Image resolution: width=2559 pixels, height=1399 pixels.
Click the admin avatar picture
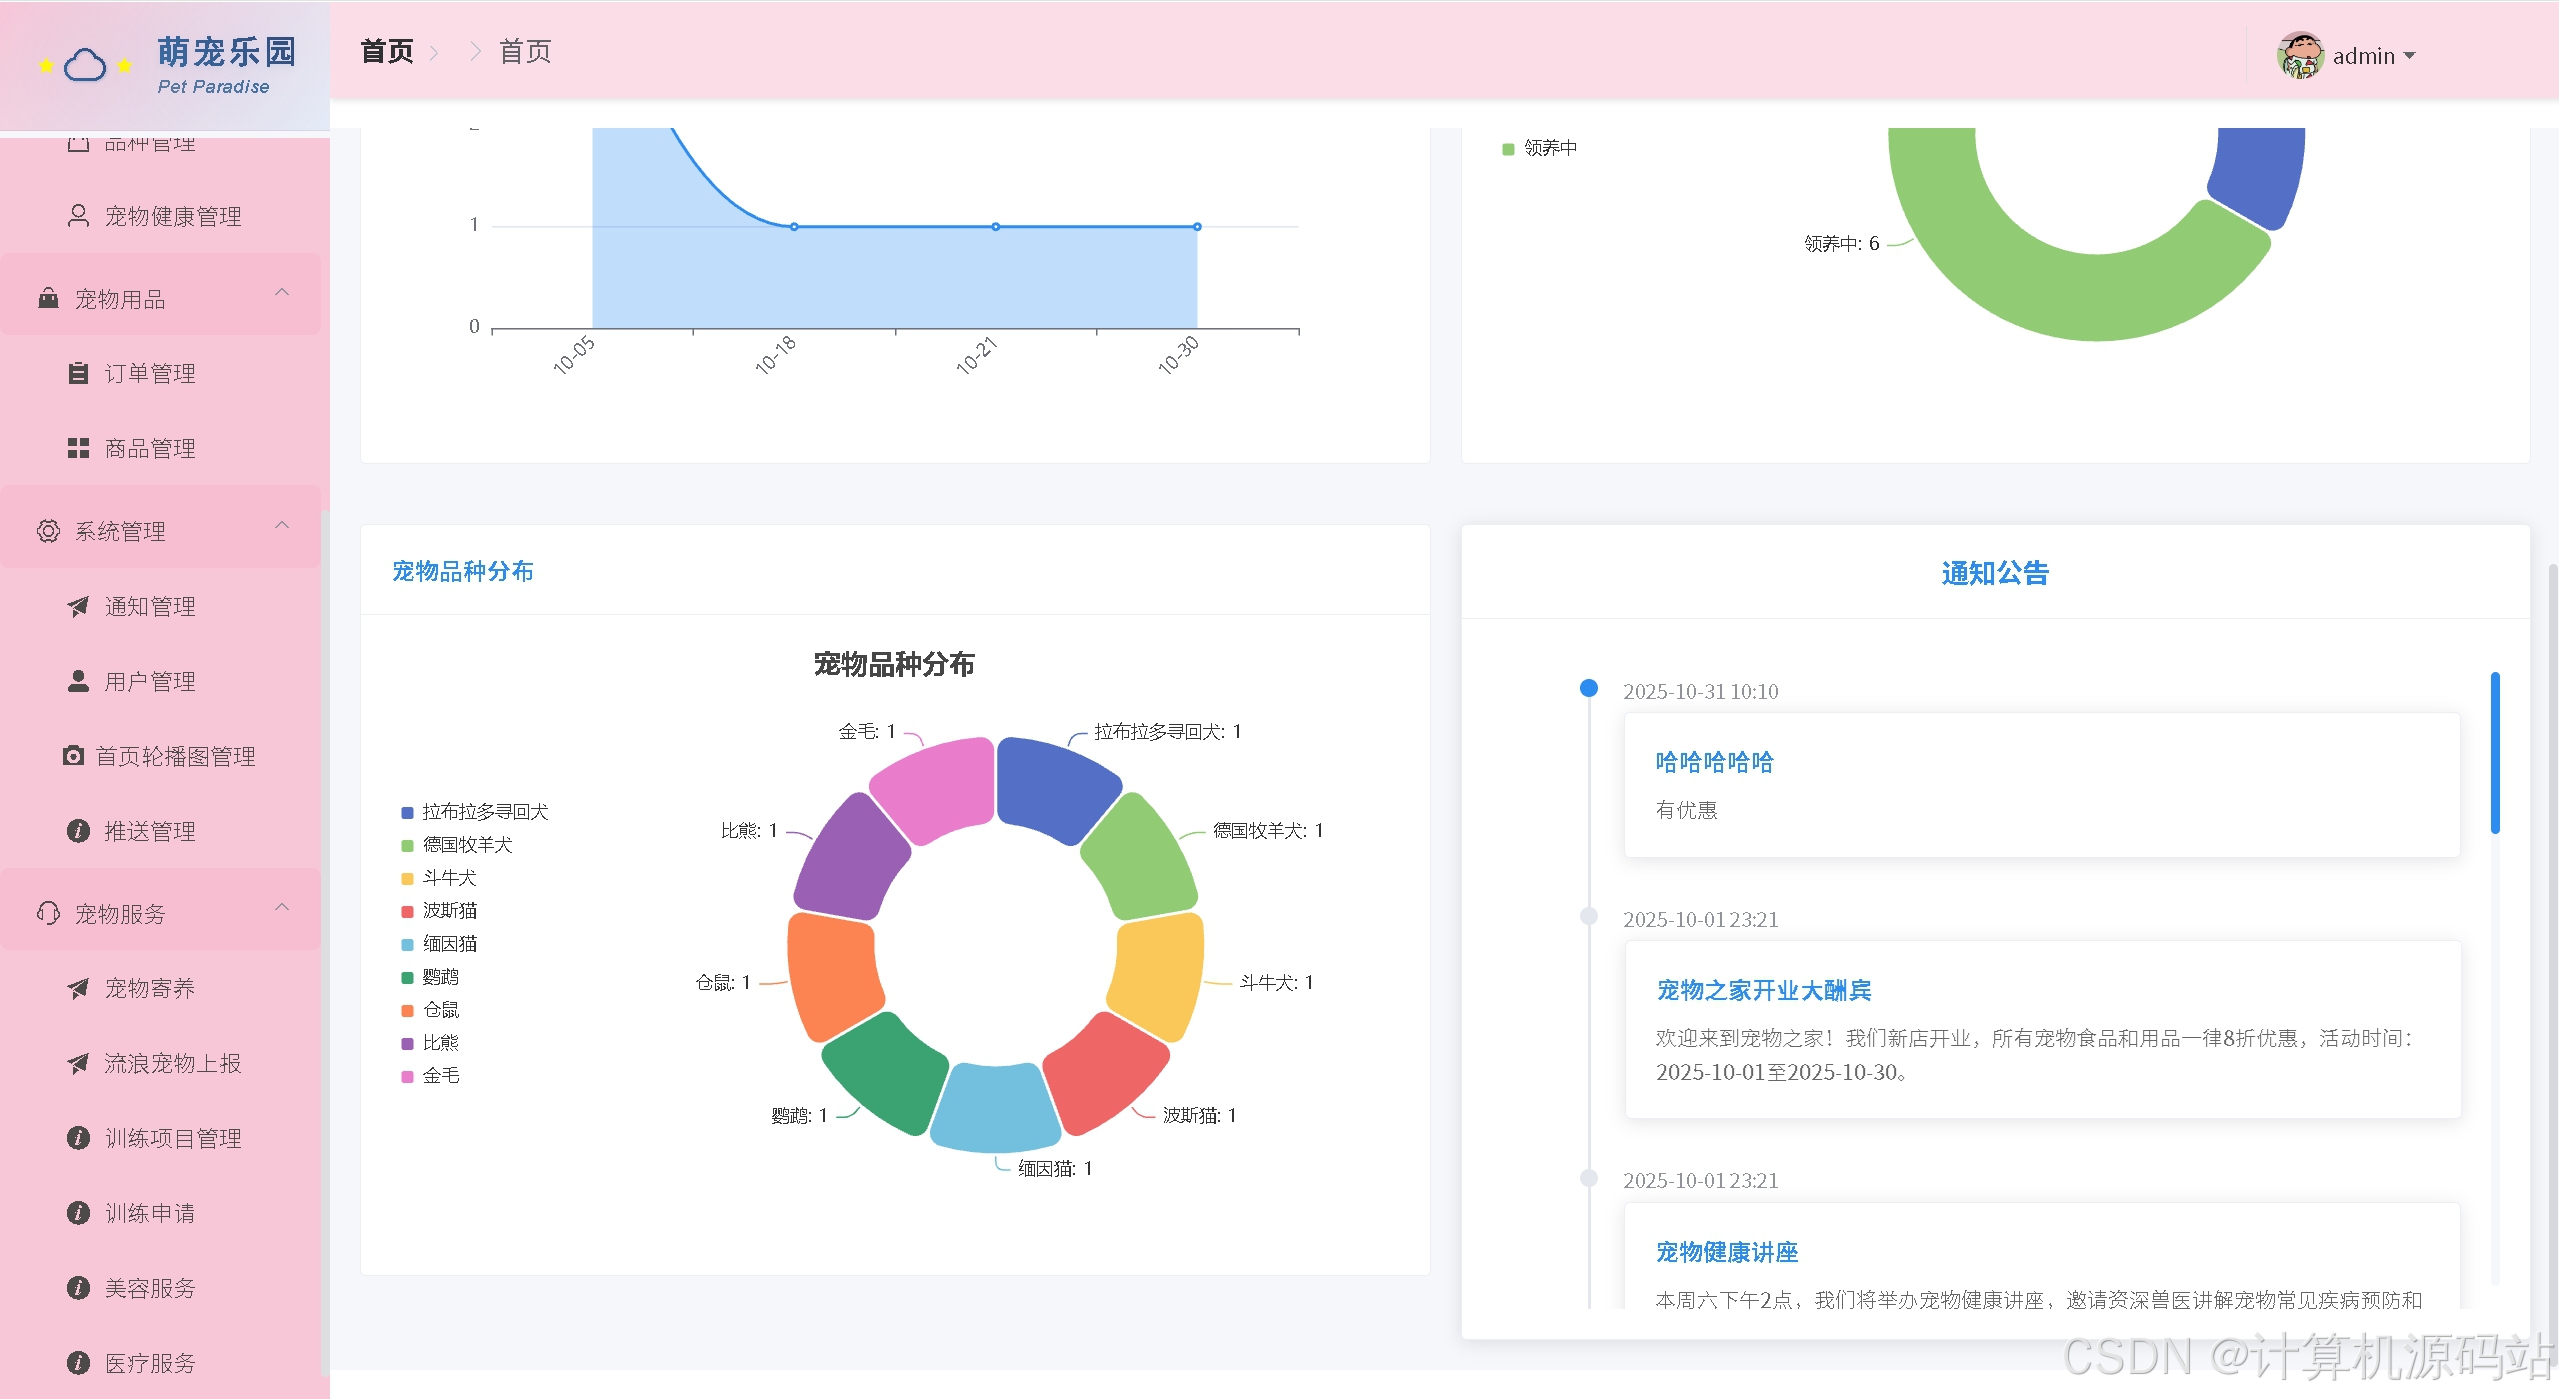(2300, 55)
